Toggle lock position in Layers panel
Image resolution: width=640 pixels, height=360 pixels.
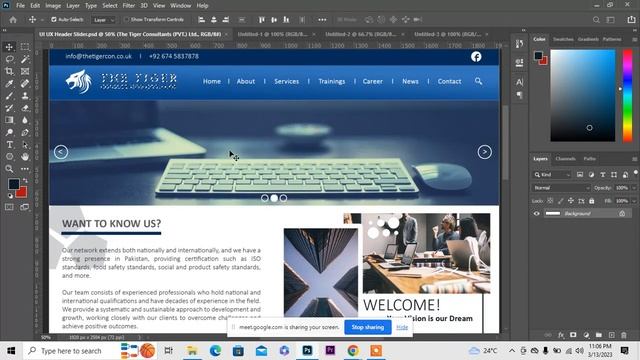point(571,201)
